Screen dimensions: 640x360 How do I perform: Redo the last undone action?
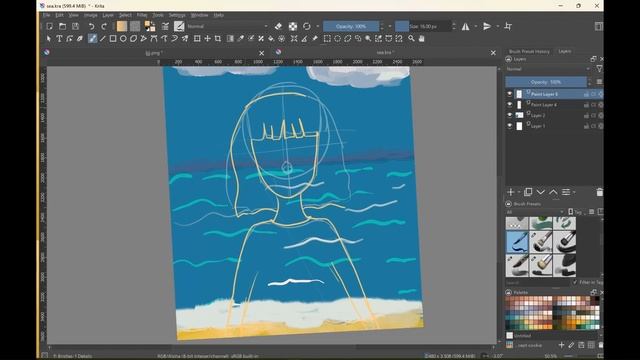(104, 26)
